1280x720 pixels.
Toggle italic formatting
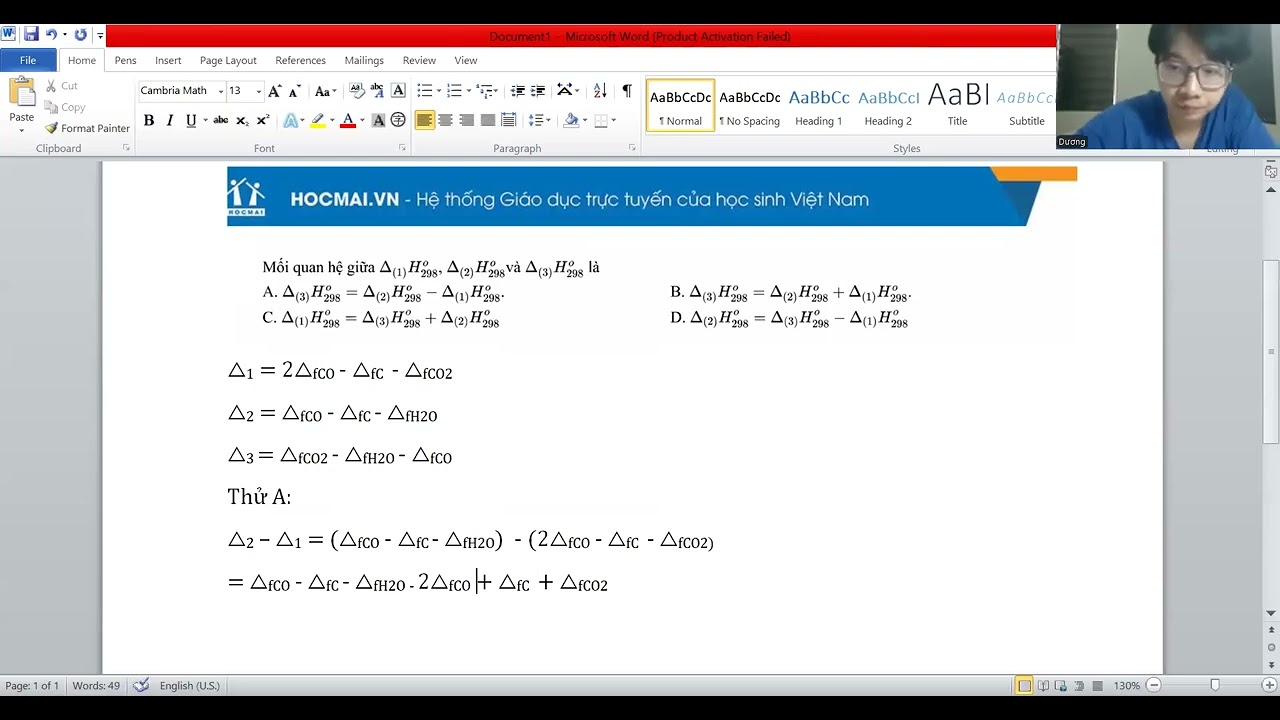tap(169, 120)
